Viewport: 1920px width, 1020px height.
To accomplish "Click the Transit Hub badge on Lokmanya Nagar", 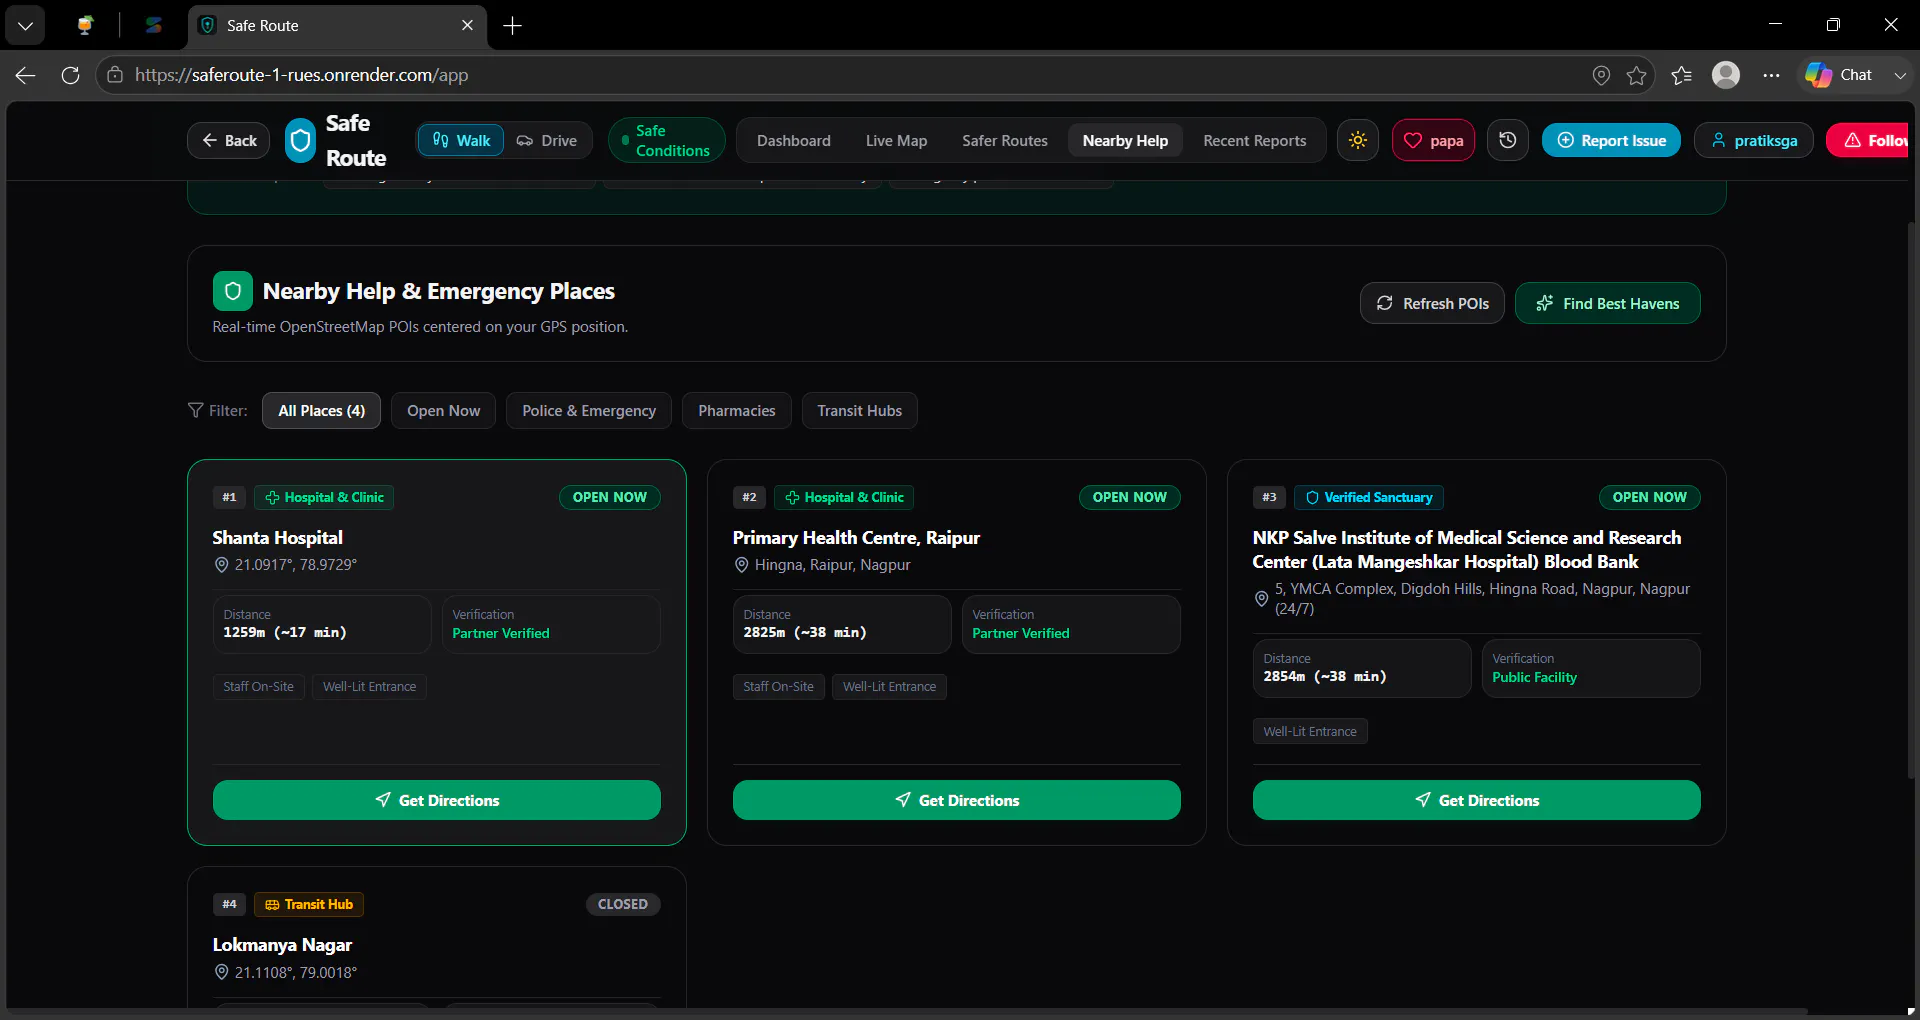I will (309, 904).
